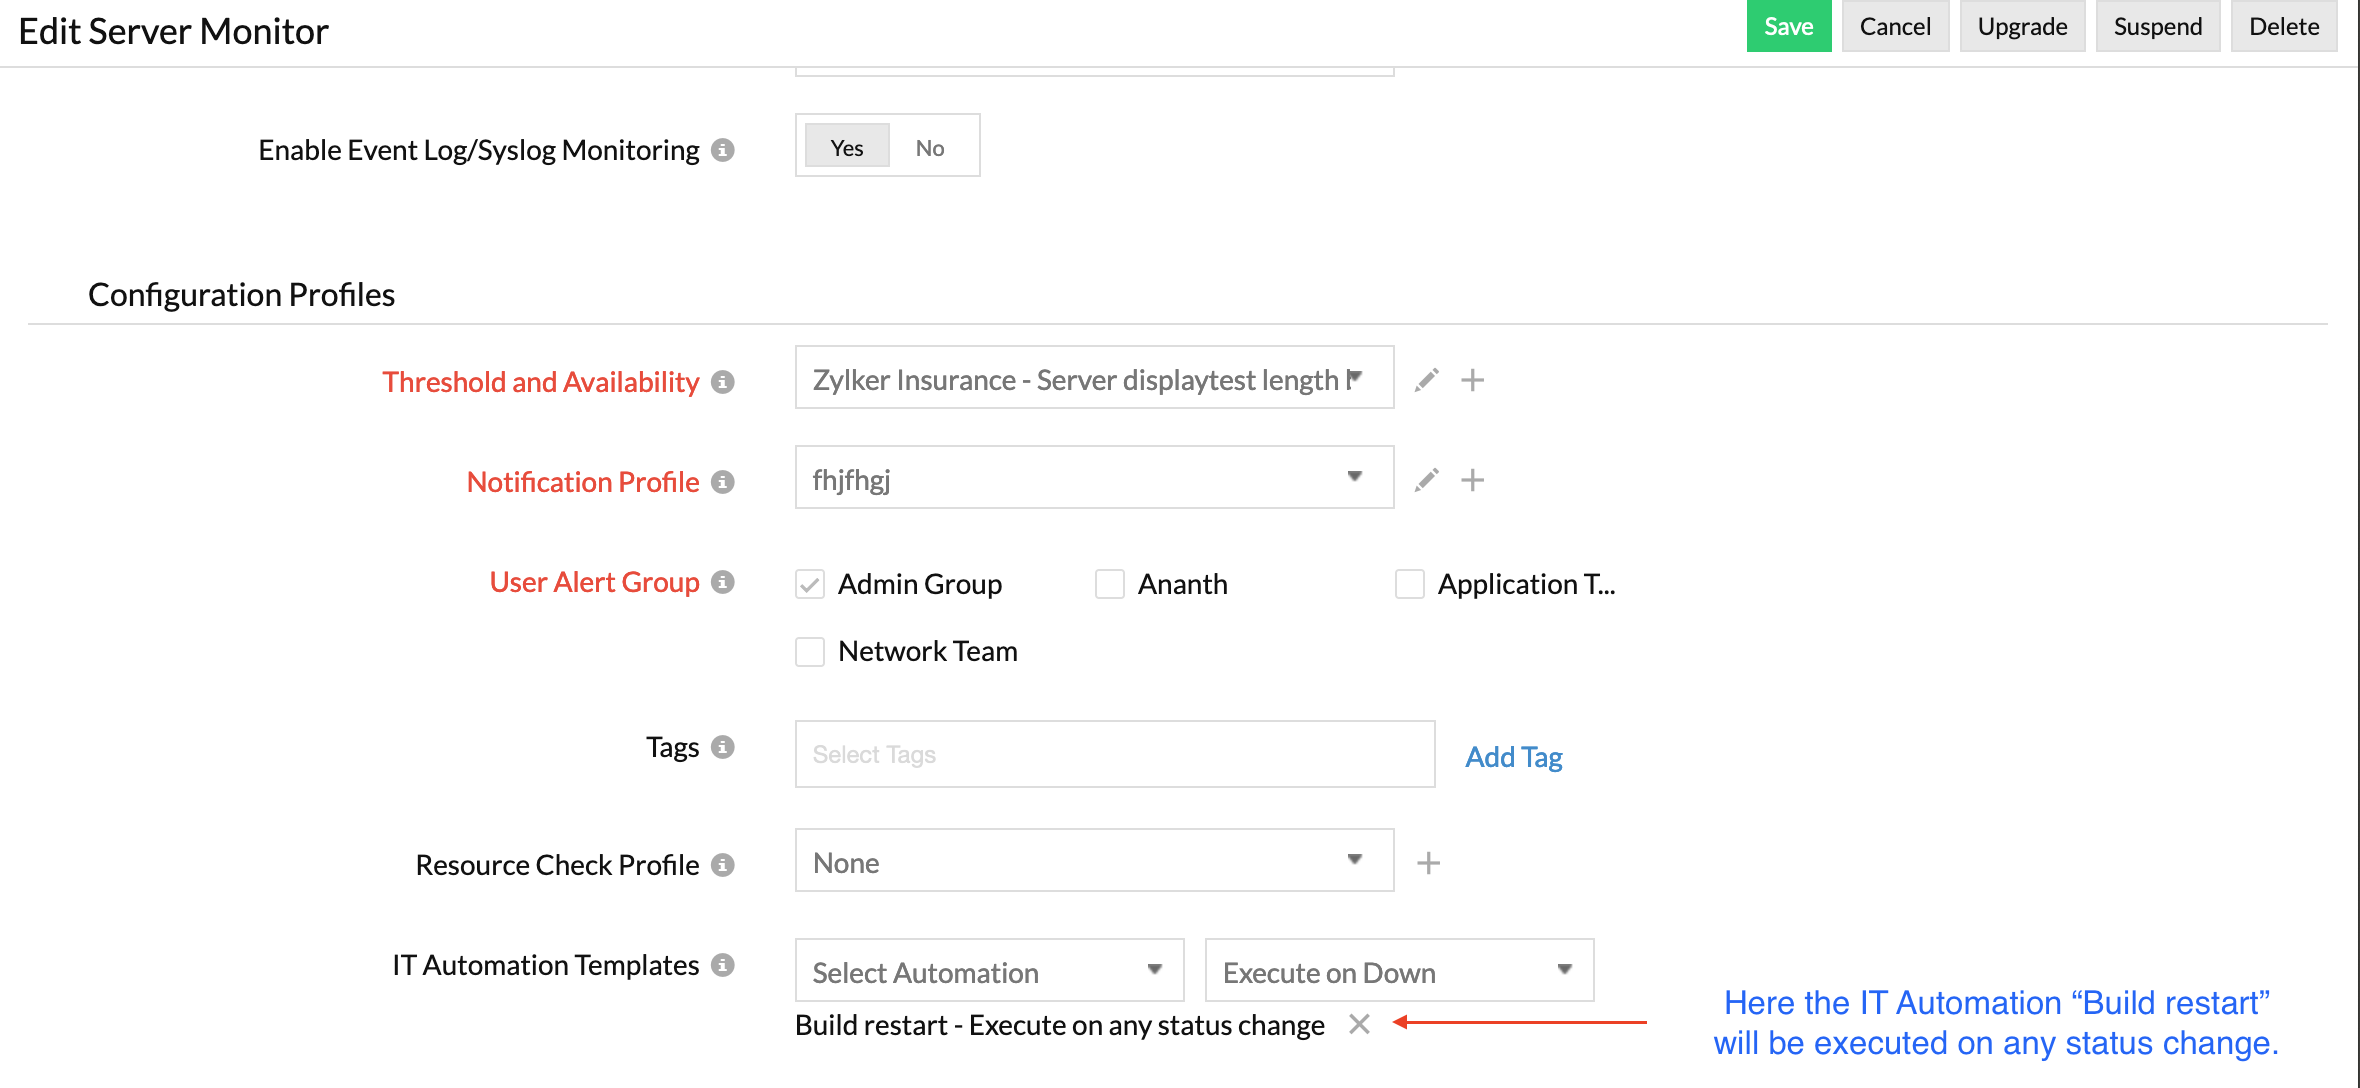Add new Notification Profile plus icon
This screenshot has width=2360, height=1088.
1472,480
